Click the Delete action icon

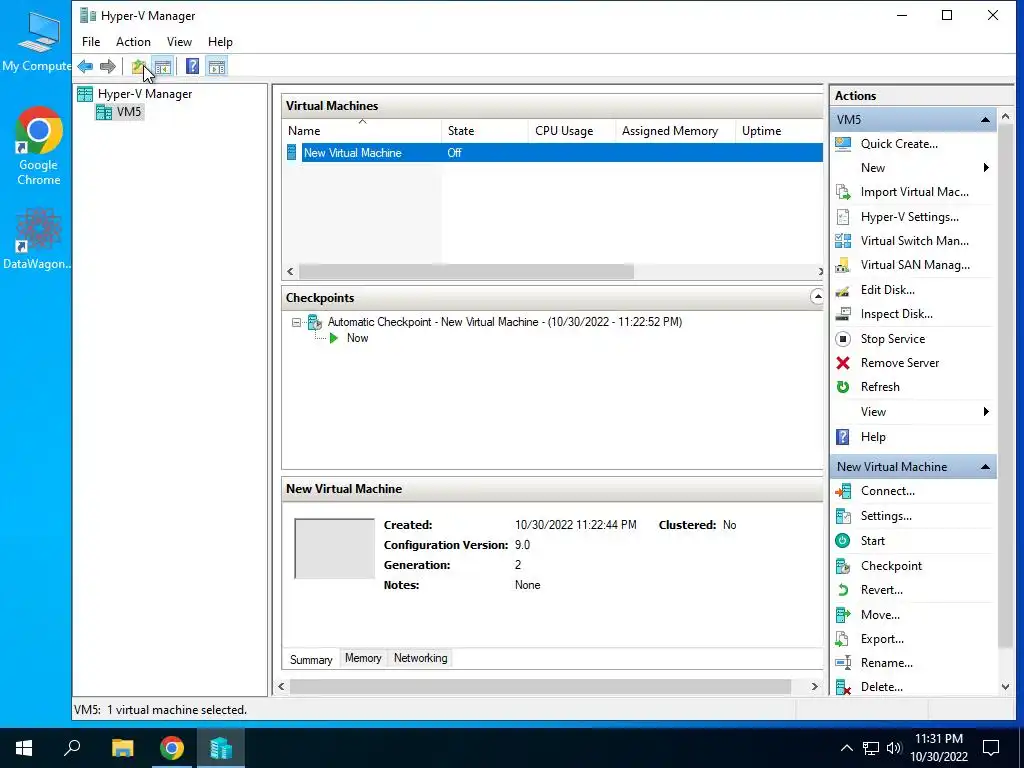pyautogui.click(x=843, y=687)
